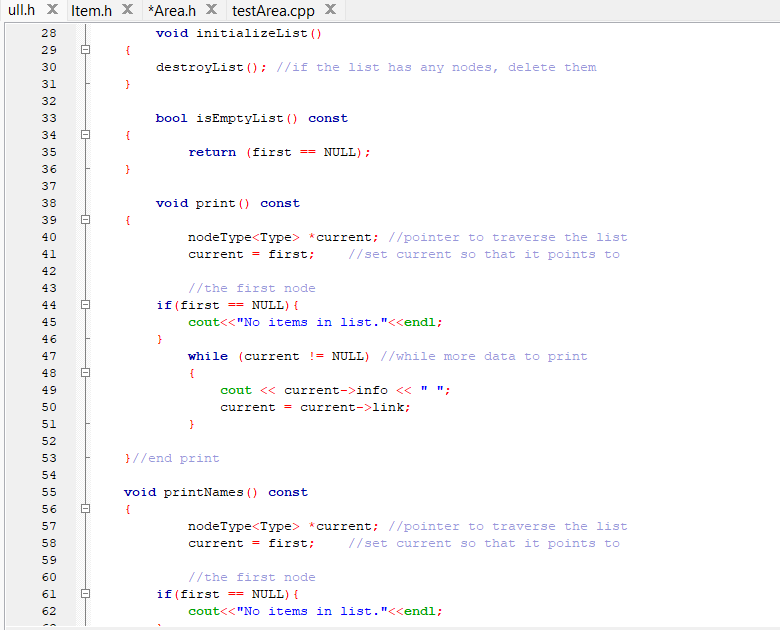Click 'nodeType<Type> *current;' on line 57

click(283, 526)
